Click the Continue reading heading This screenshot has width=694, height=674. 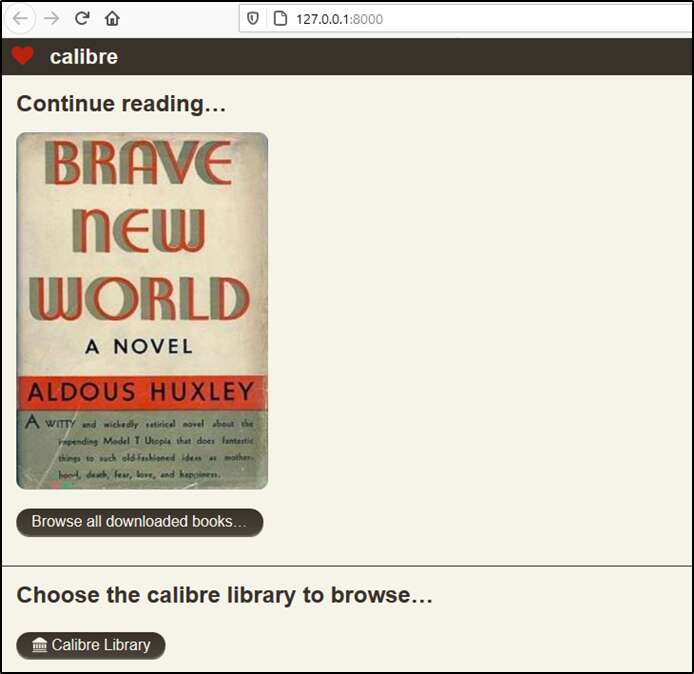pos(121,104)
